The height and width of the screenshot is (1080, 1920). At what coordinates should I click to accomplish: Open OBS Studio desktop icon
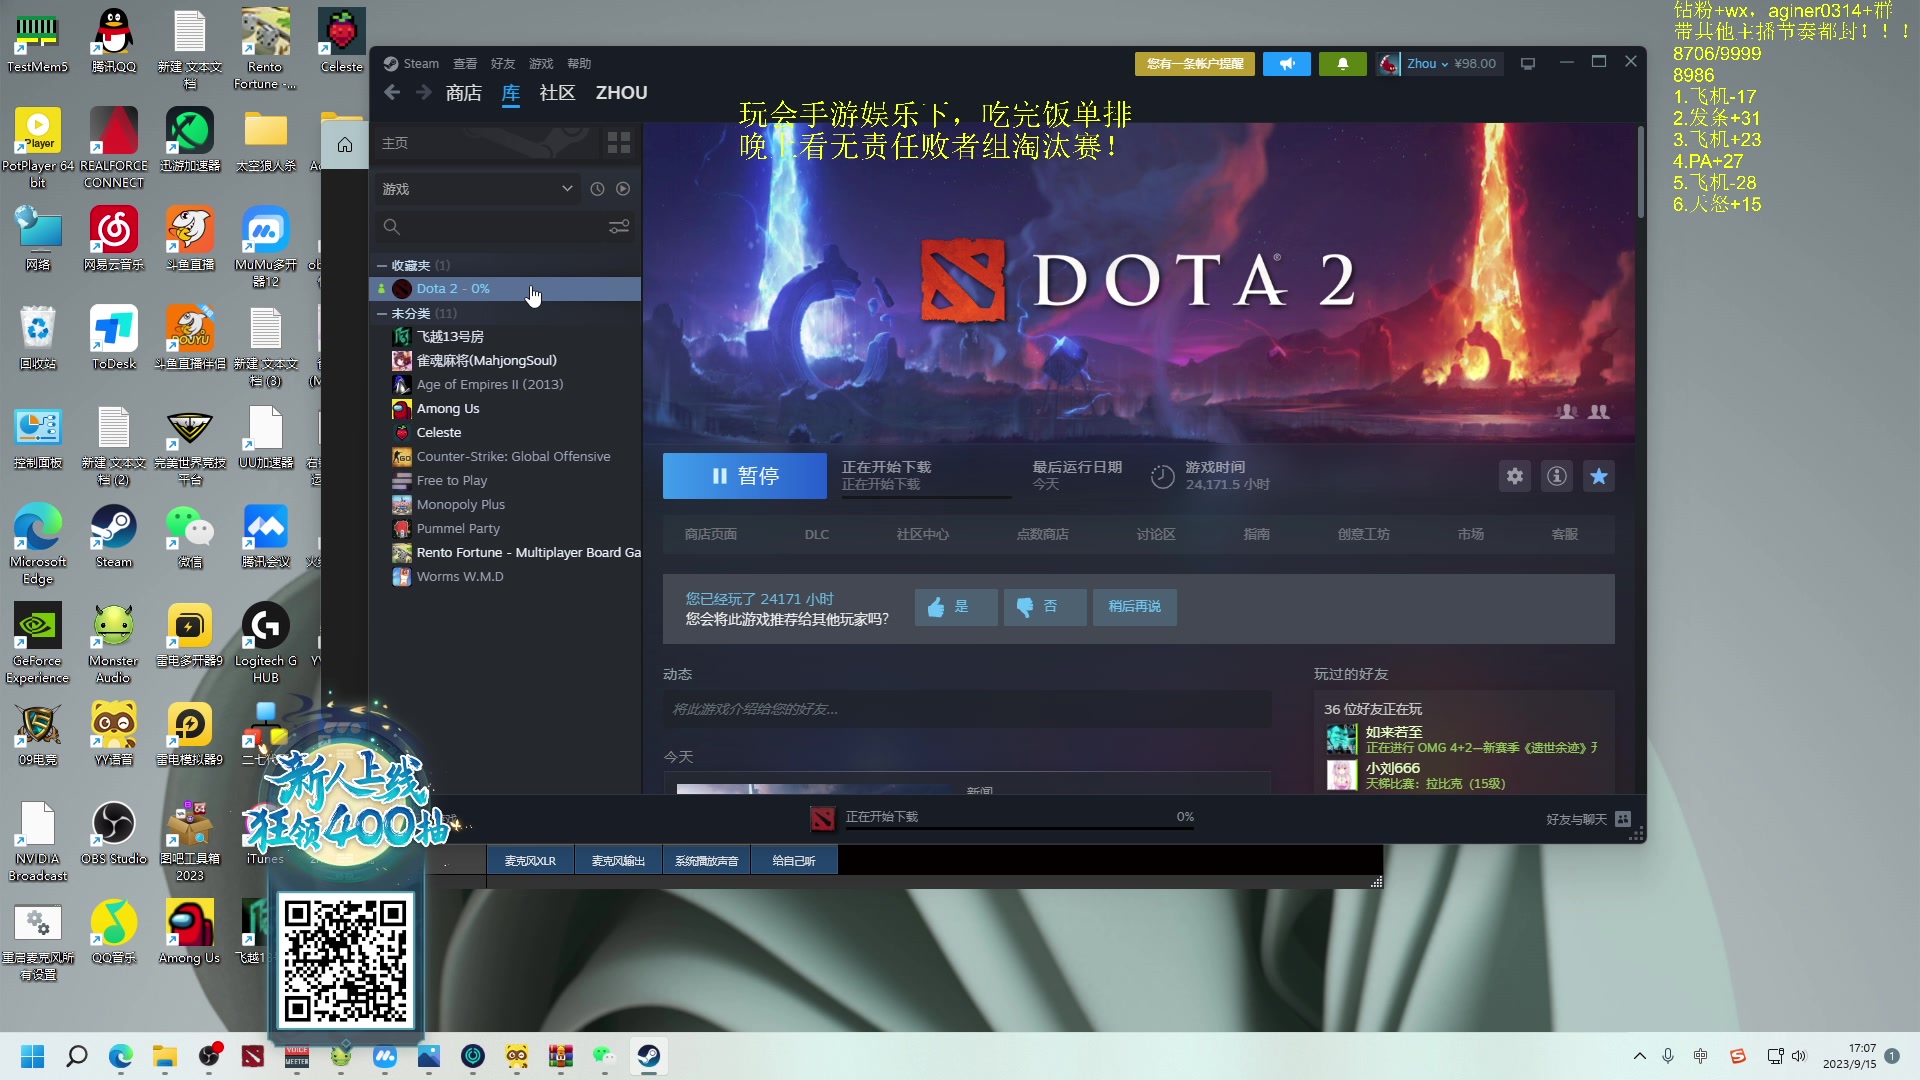[x=114, y=832]
